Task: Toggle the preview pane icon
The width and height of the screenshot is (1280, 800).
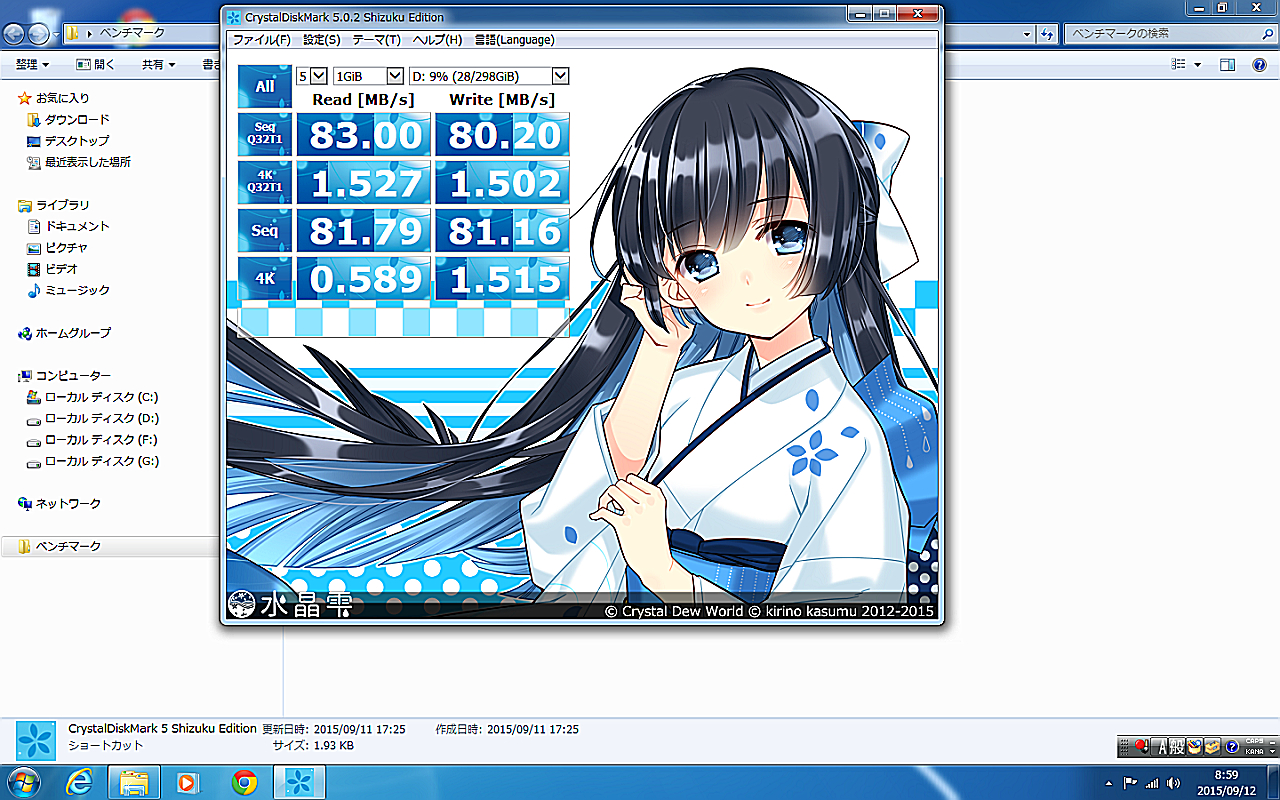Action: click(x=1228, y=64)
